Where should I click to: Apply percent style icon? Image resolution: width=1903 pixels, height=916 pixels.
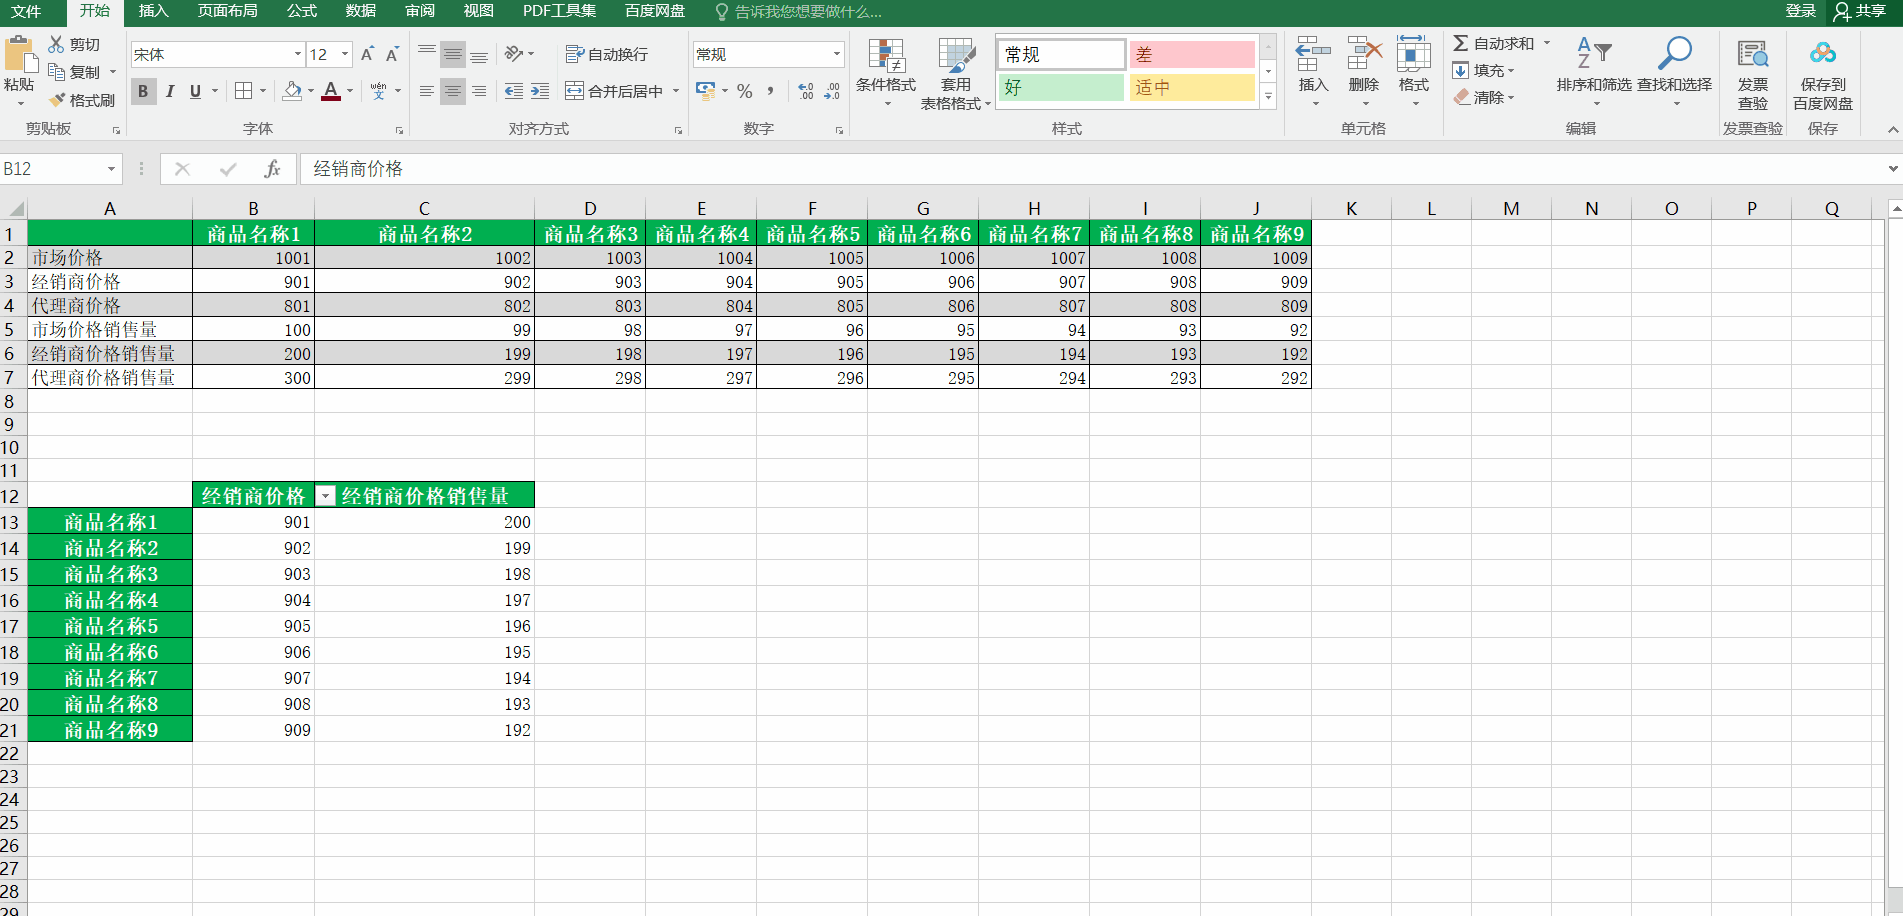tap(745, 91)
